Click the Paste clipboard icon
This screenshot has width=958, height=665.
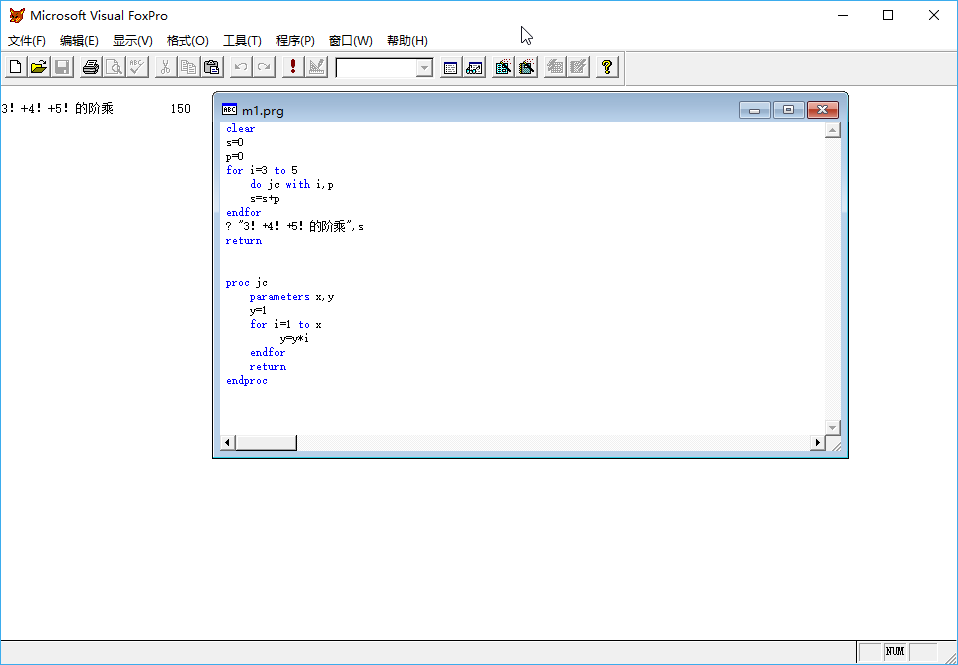(x=212, y=67)
